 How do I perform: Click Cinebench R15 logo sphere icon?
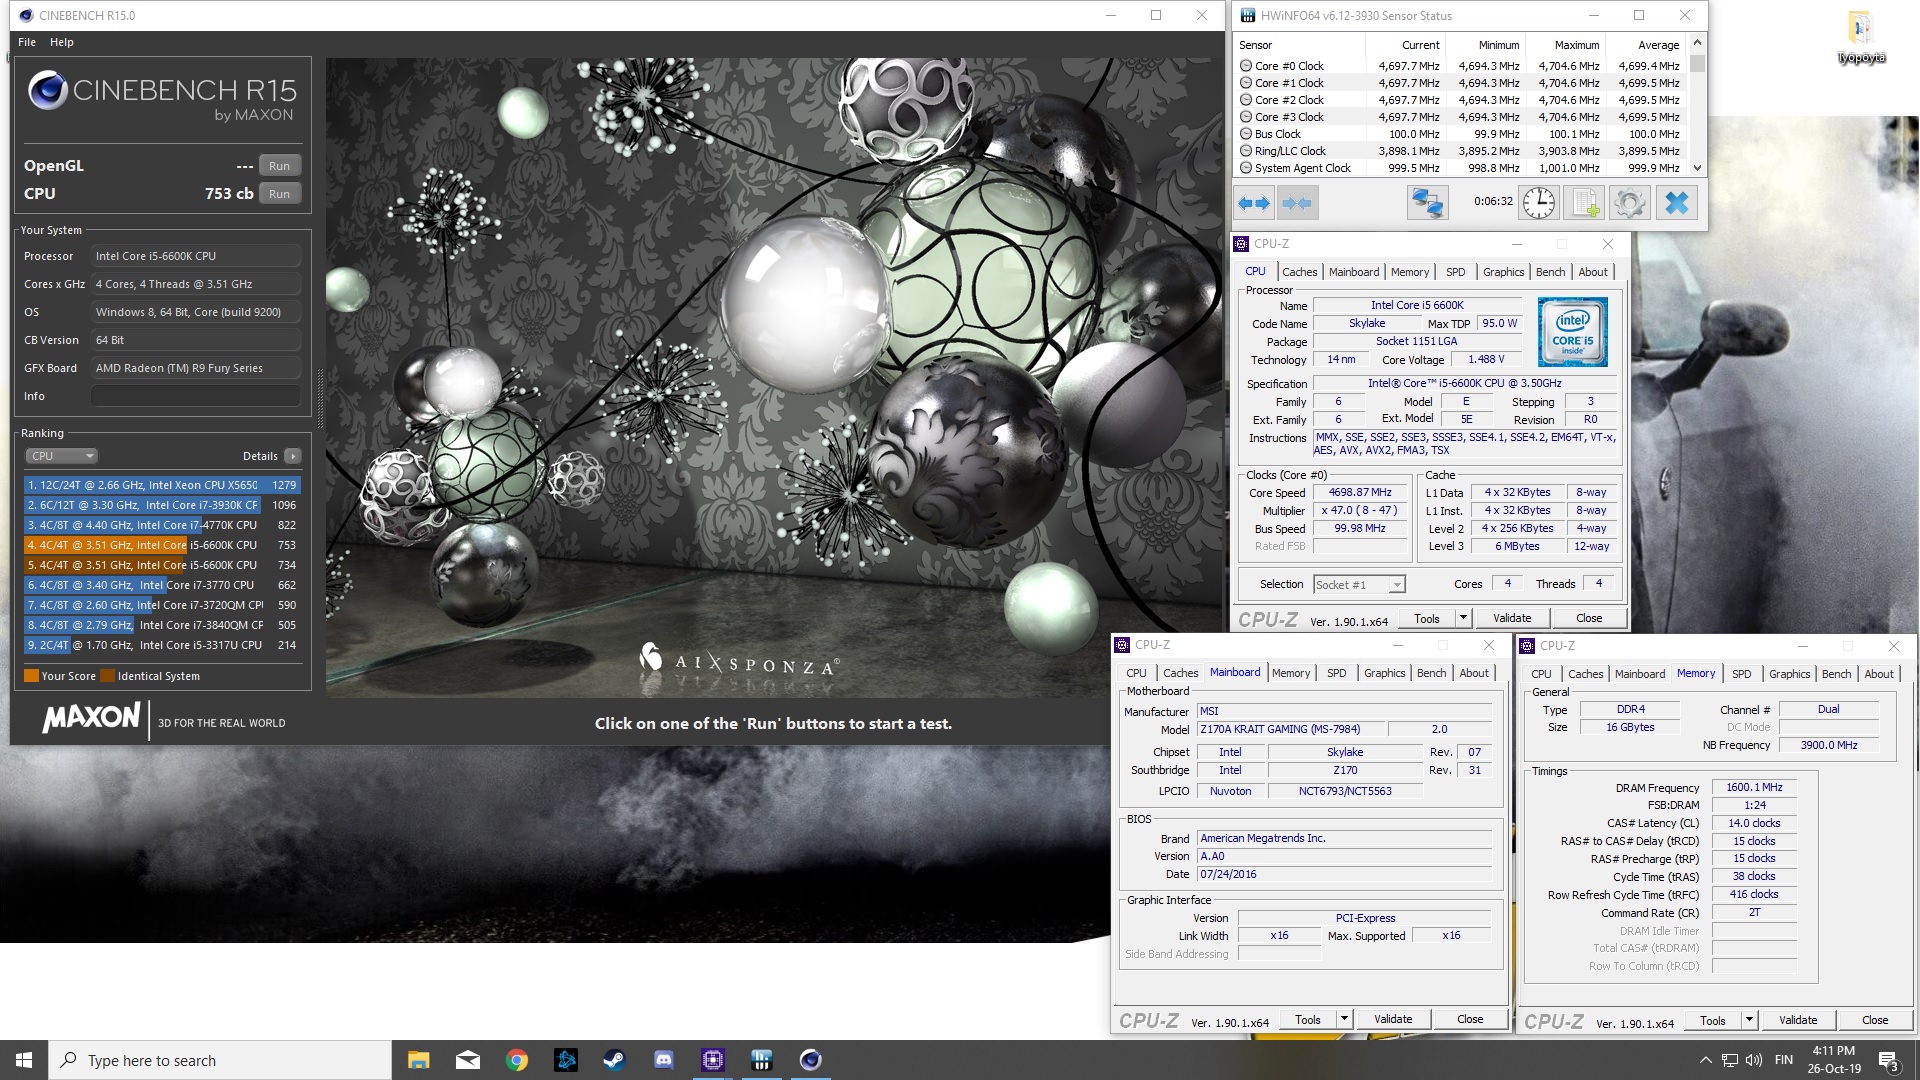click(x=47, y=91)
